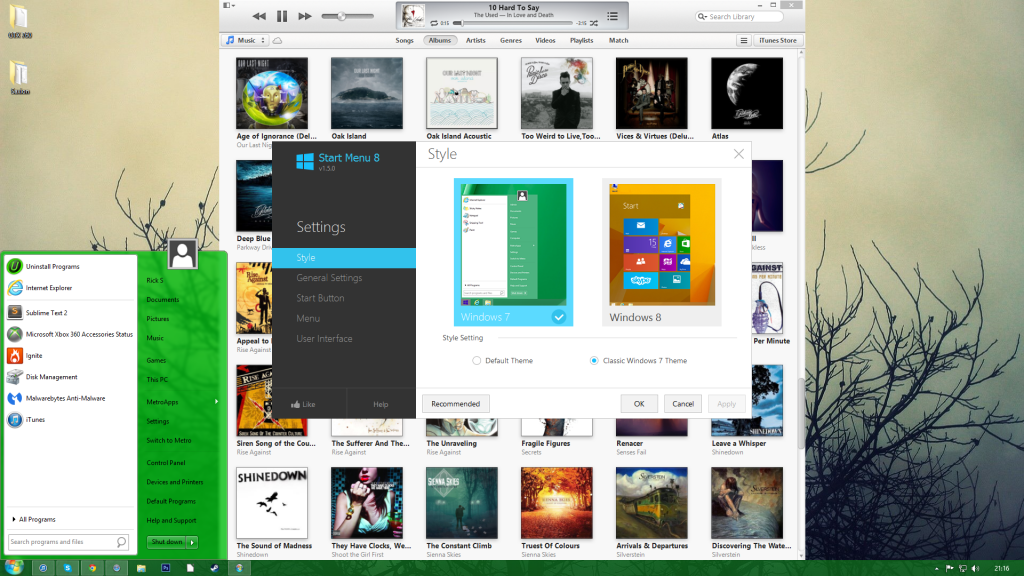Switch to the Albums tab
The height and width of the screenshot is (576, 1024).
pyautogui.click(x=440, y=40)
